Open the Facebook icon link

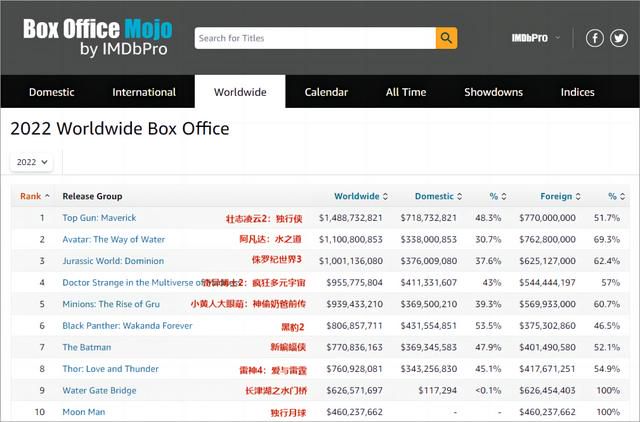[595, 38]
